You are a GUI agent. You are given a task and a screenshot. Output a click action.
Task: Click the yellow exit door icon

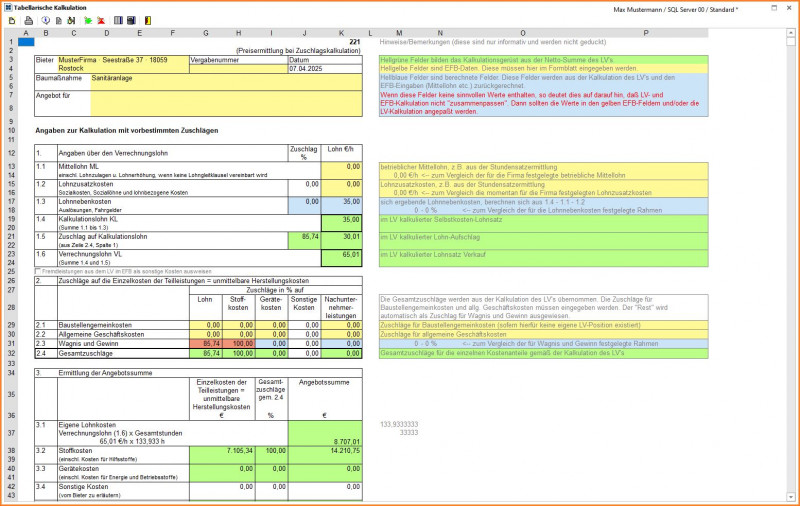149,20
